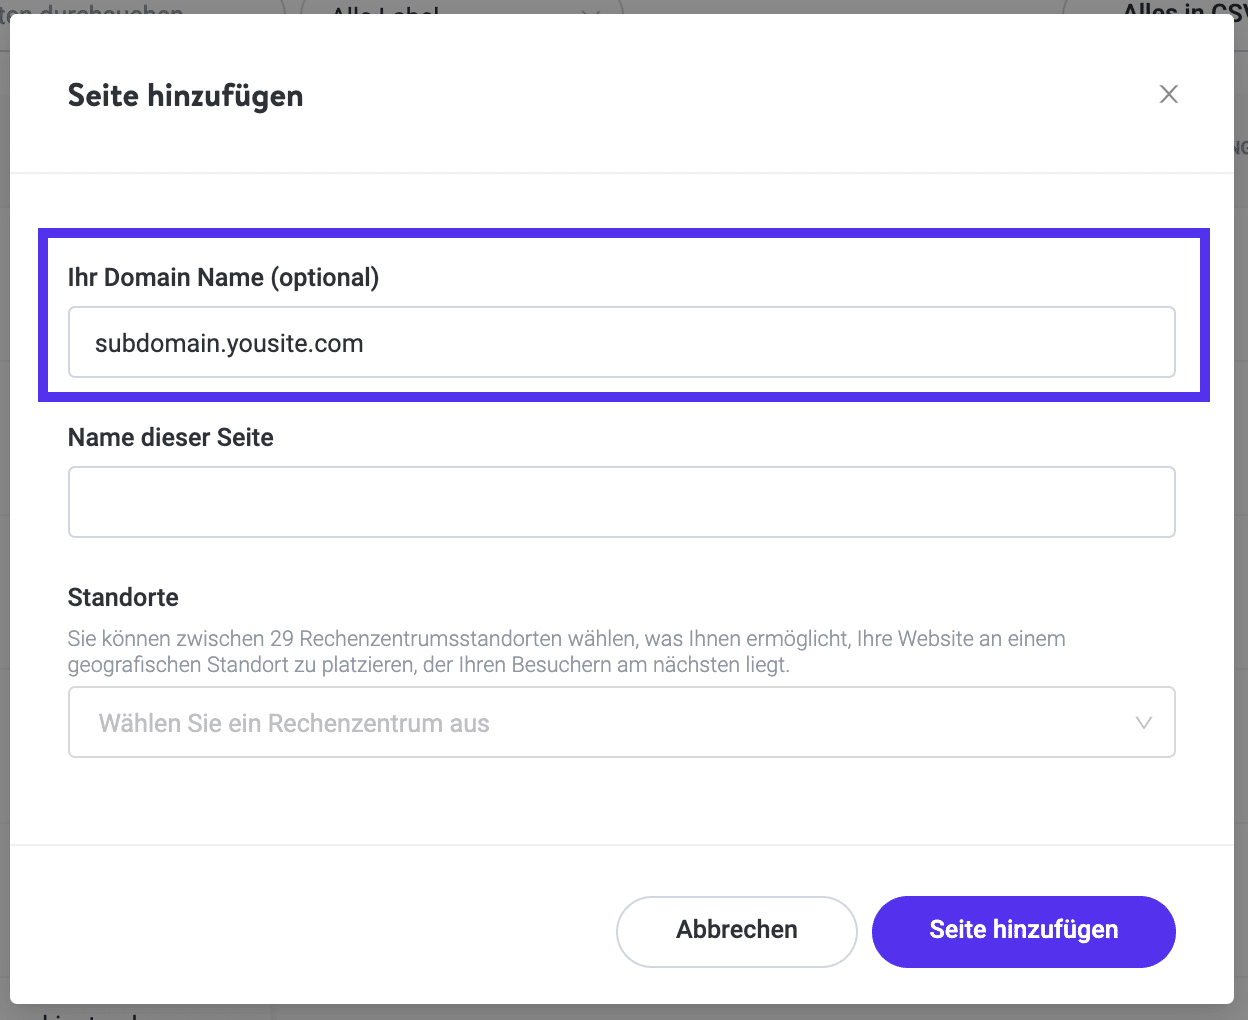The height and width of the screenshot is (1020, 1248).
Task: Click the empty "Name dieser Seite" field
Action: (x=621, y=501)
